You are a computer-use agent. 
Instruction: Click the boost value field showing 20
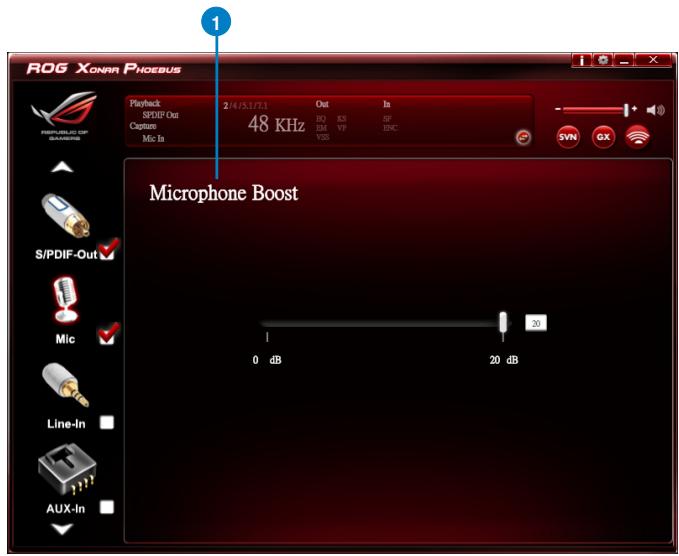[x=536, y=323]
